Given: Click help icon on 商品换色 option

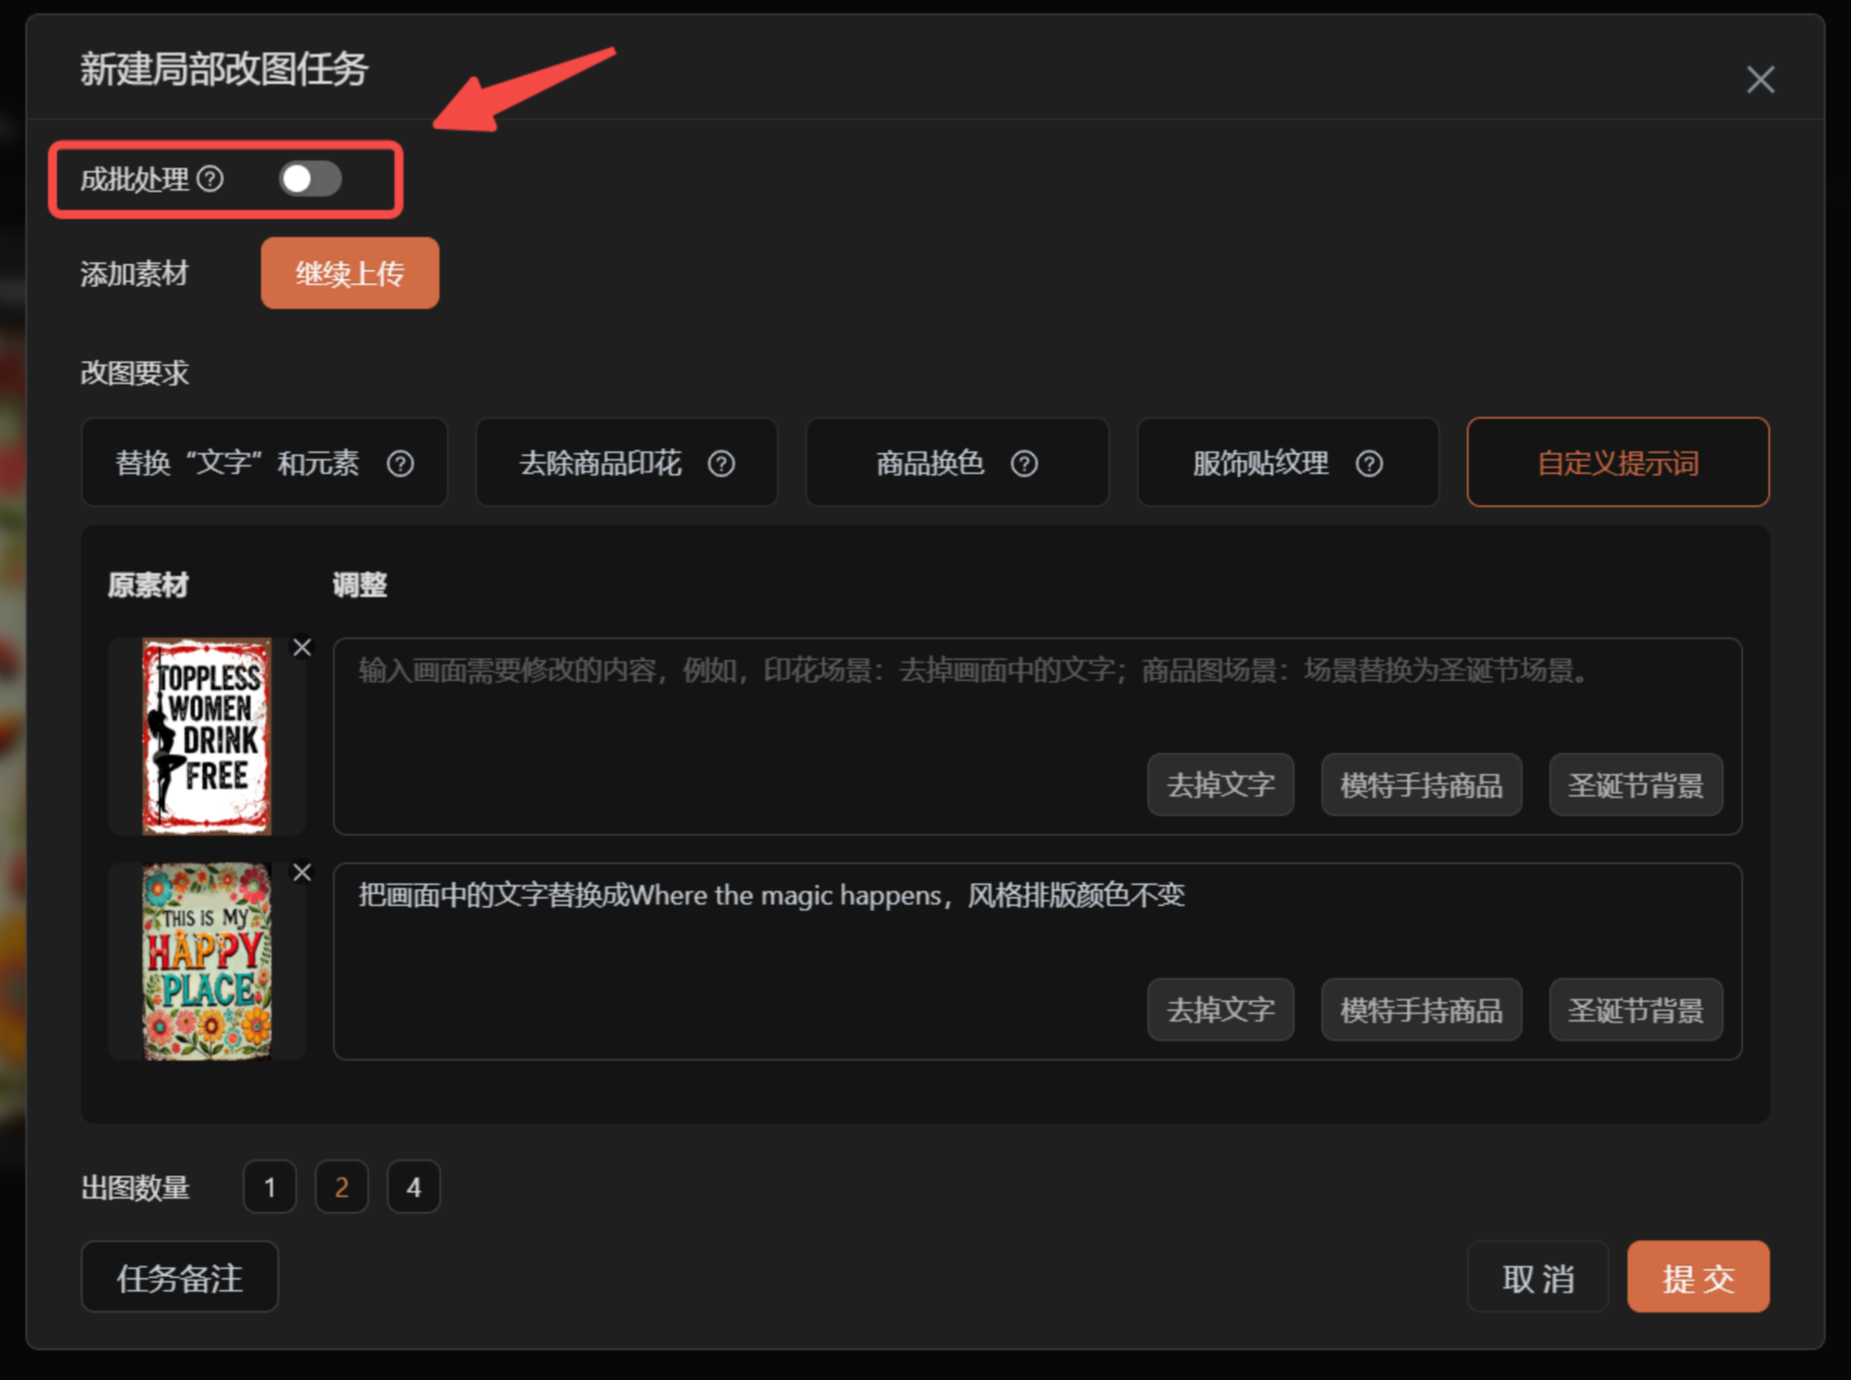Looking at the screenshot, I should [1024, 463].
